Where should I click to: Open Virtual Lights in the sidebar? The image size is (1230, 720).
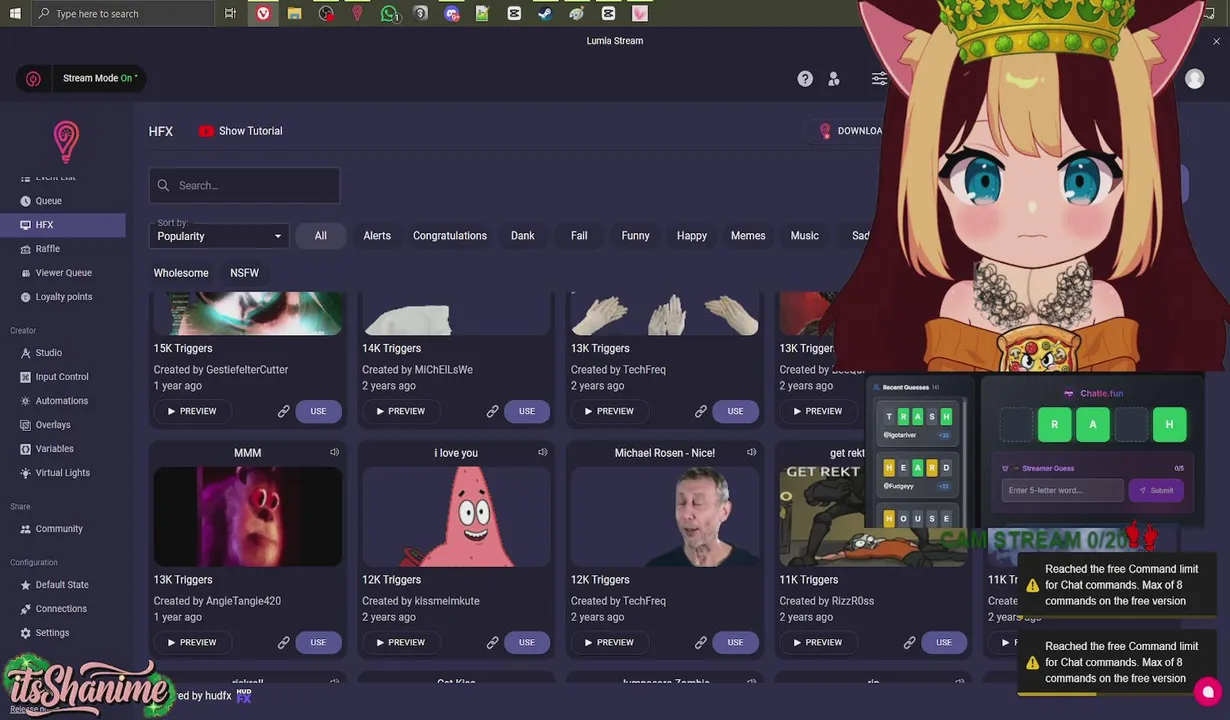tap(62, 473)
